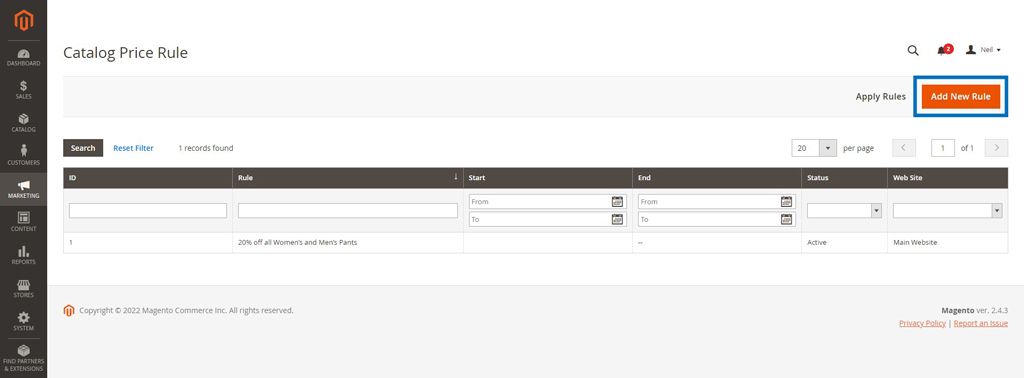Click the ID filter input field
The height and width of the screenshot is (378, 1024).
tap(148, 210)
